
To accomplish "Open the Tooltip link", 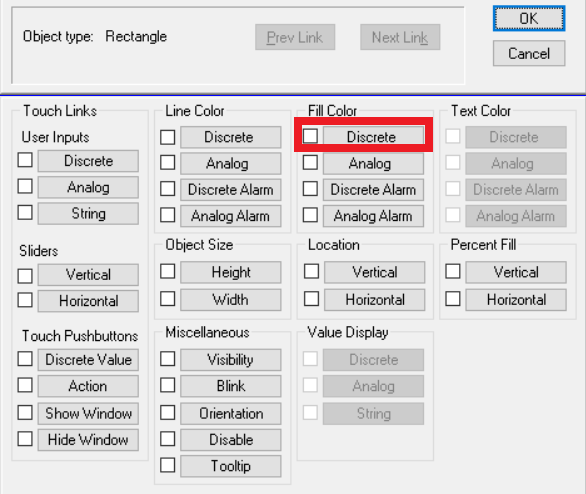I will click(231, 466).
